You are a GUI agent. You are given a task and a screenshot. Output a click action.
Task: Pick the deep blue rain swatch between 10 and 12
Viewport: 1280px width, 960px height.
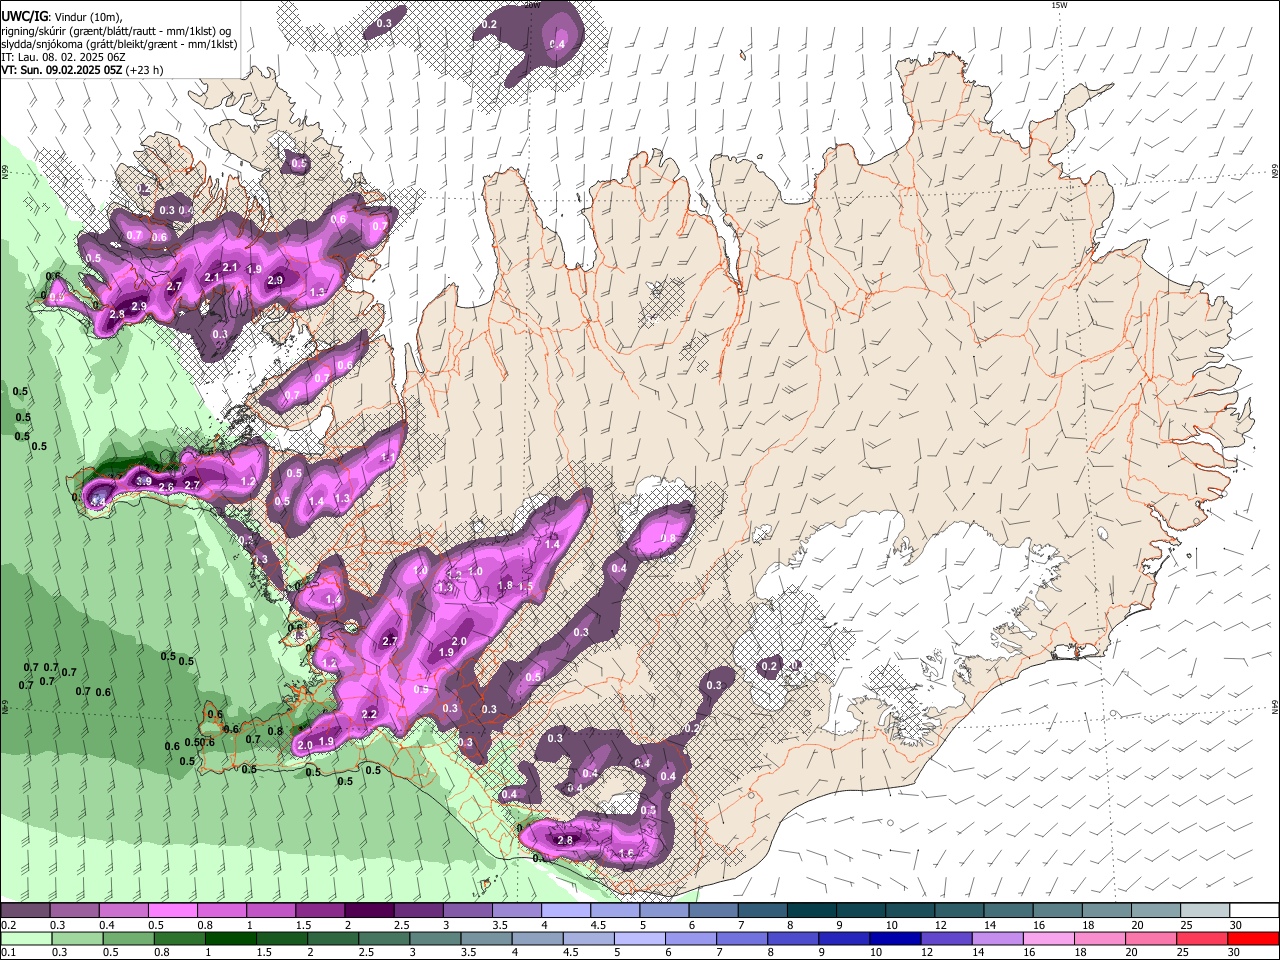tap(893, 939)
